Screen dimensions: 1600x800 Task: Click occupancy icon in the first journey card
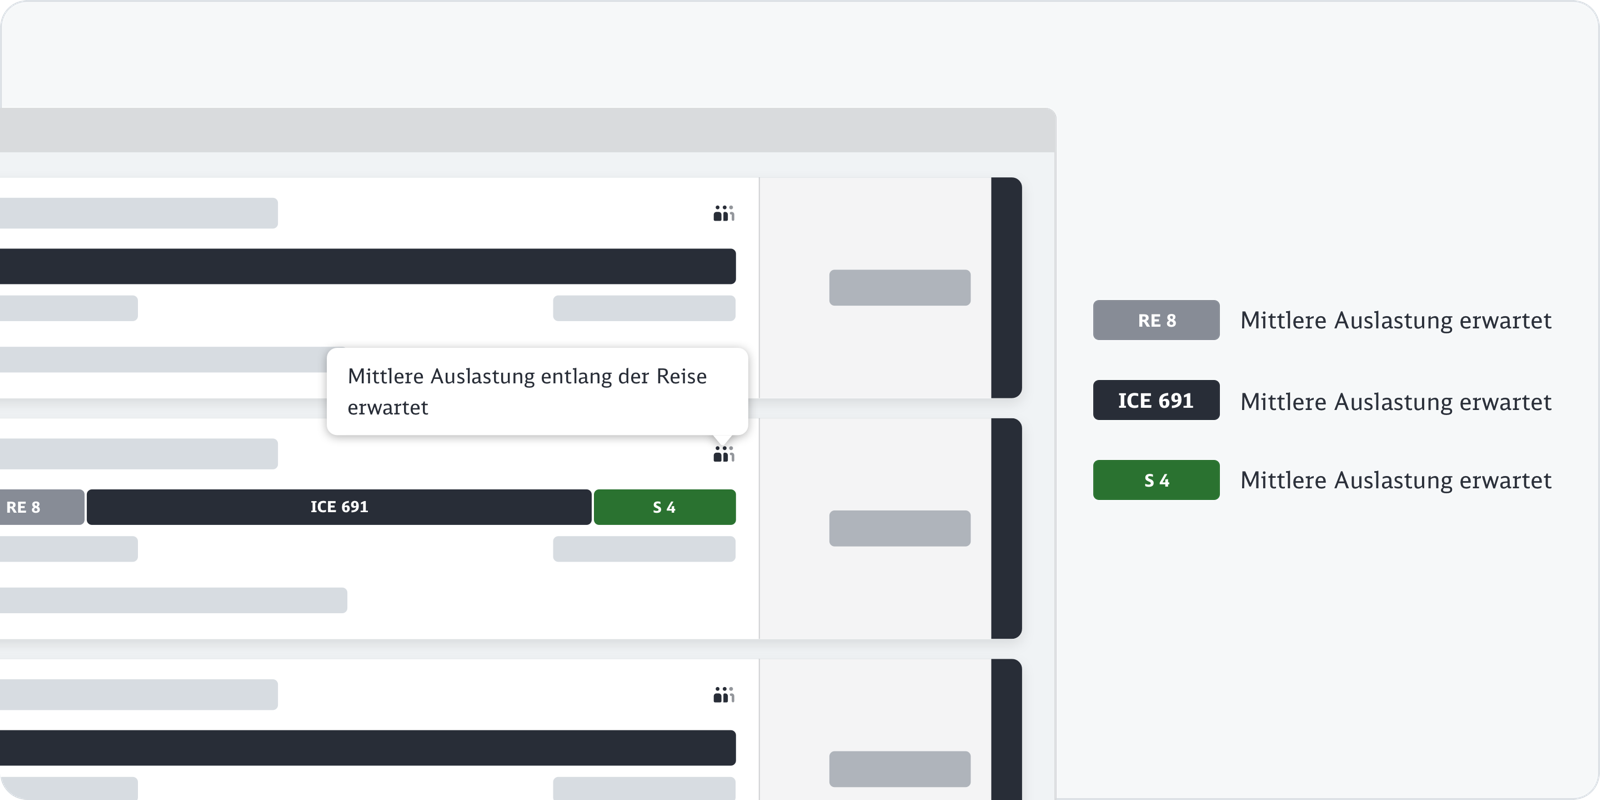pos(724,213)
